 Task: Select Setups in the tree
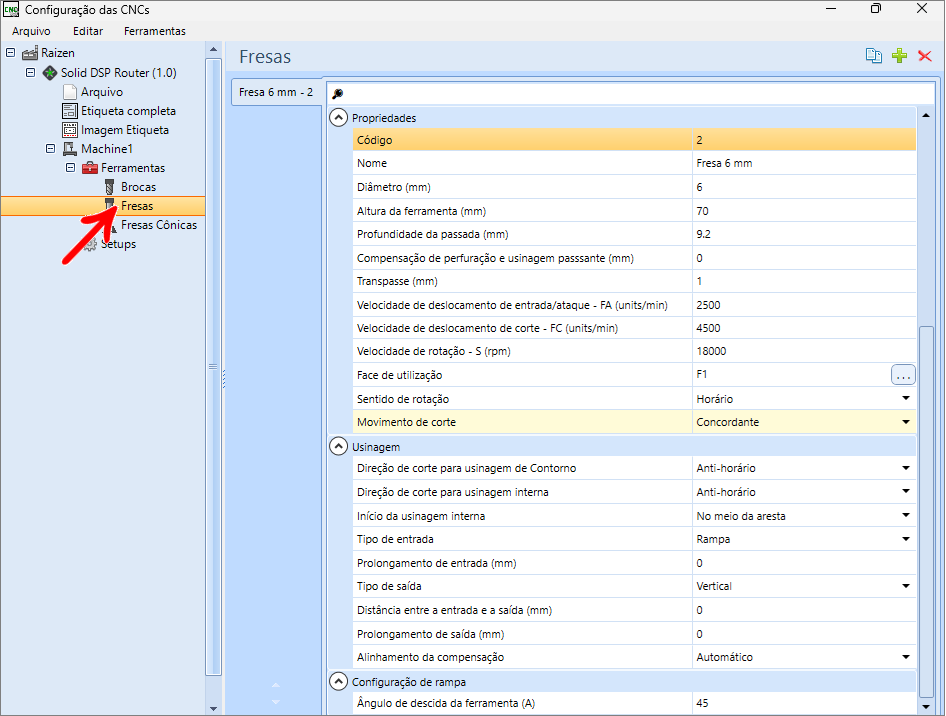click(x=118, y=244)
